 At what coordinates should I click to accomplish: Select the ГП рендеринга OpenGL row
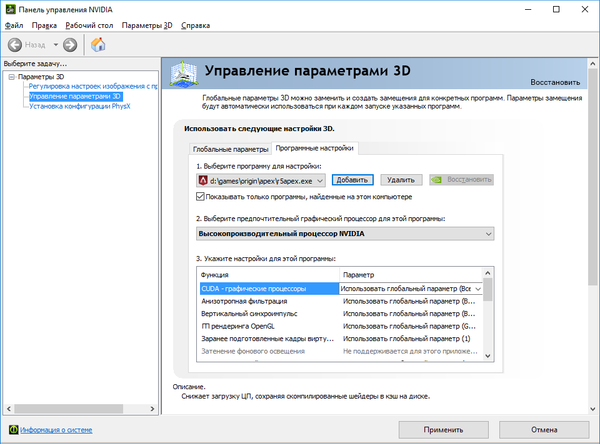click(339, 326)
